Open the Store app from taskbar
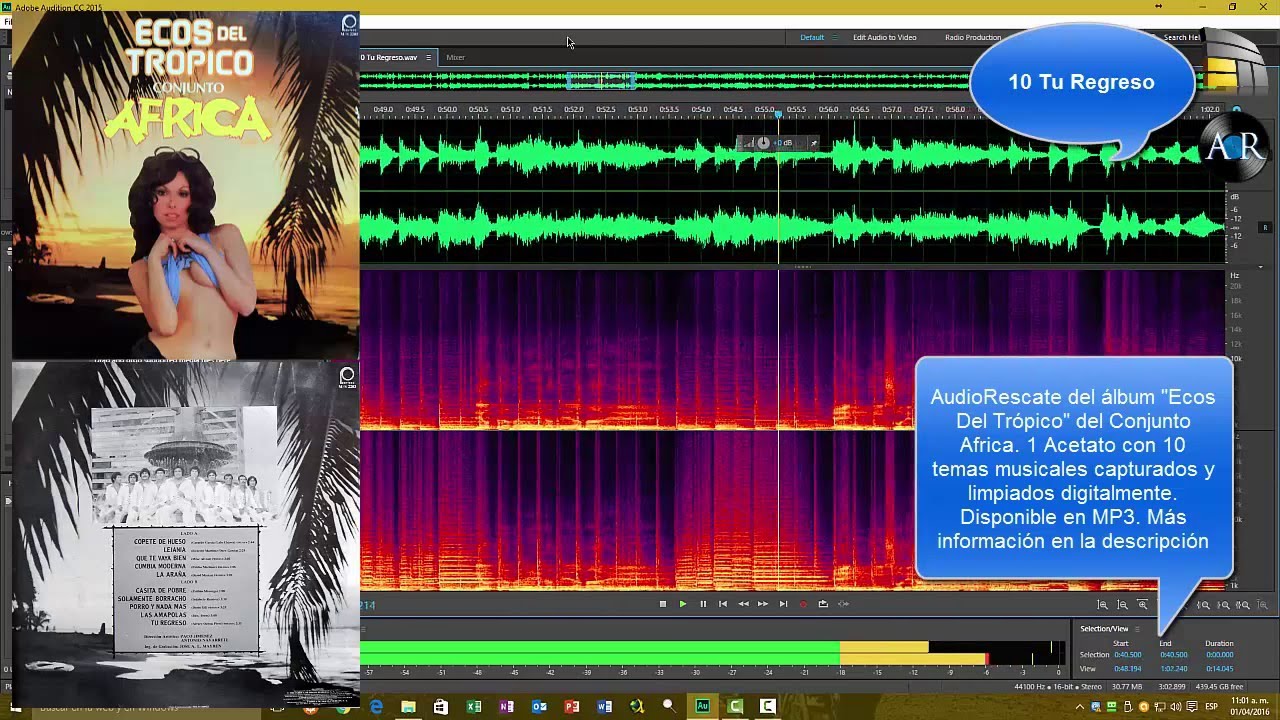1280x720 pixels. click(441, 706)
